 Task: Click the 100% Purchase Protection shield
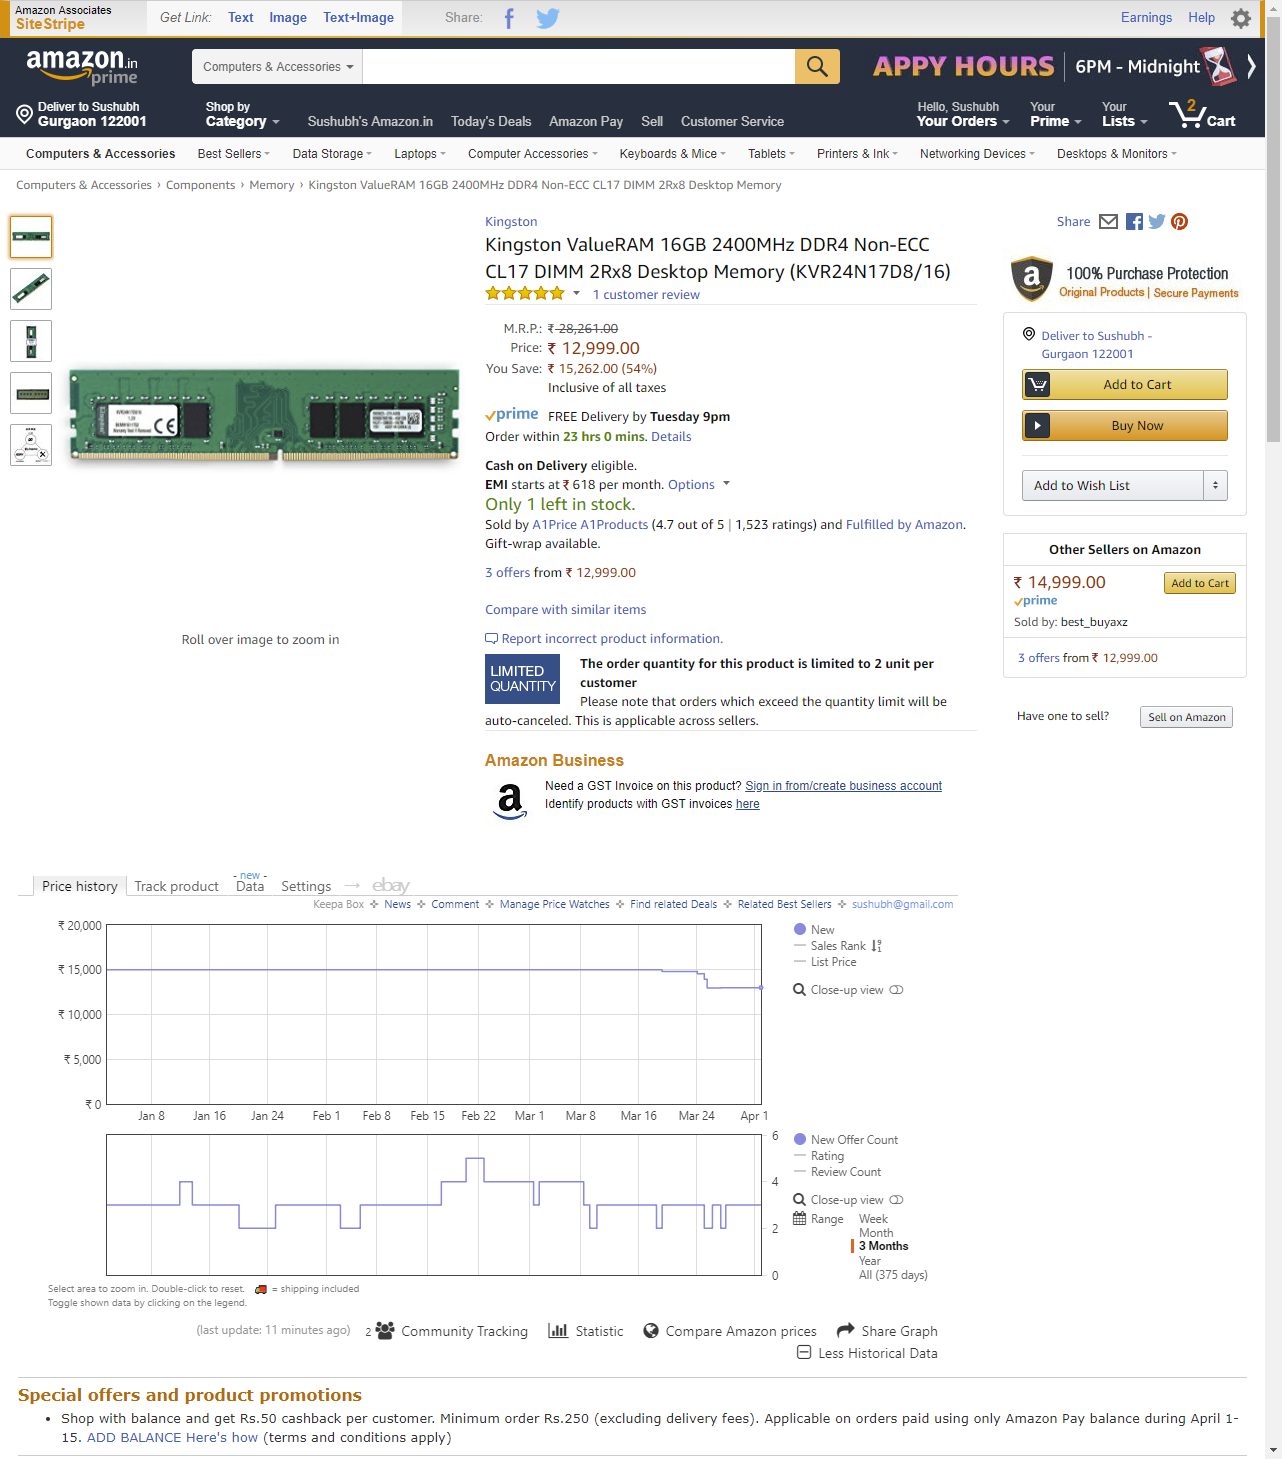[x=1031, y=279]
